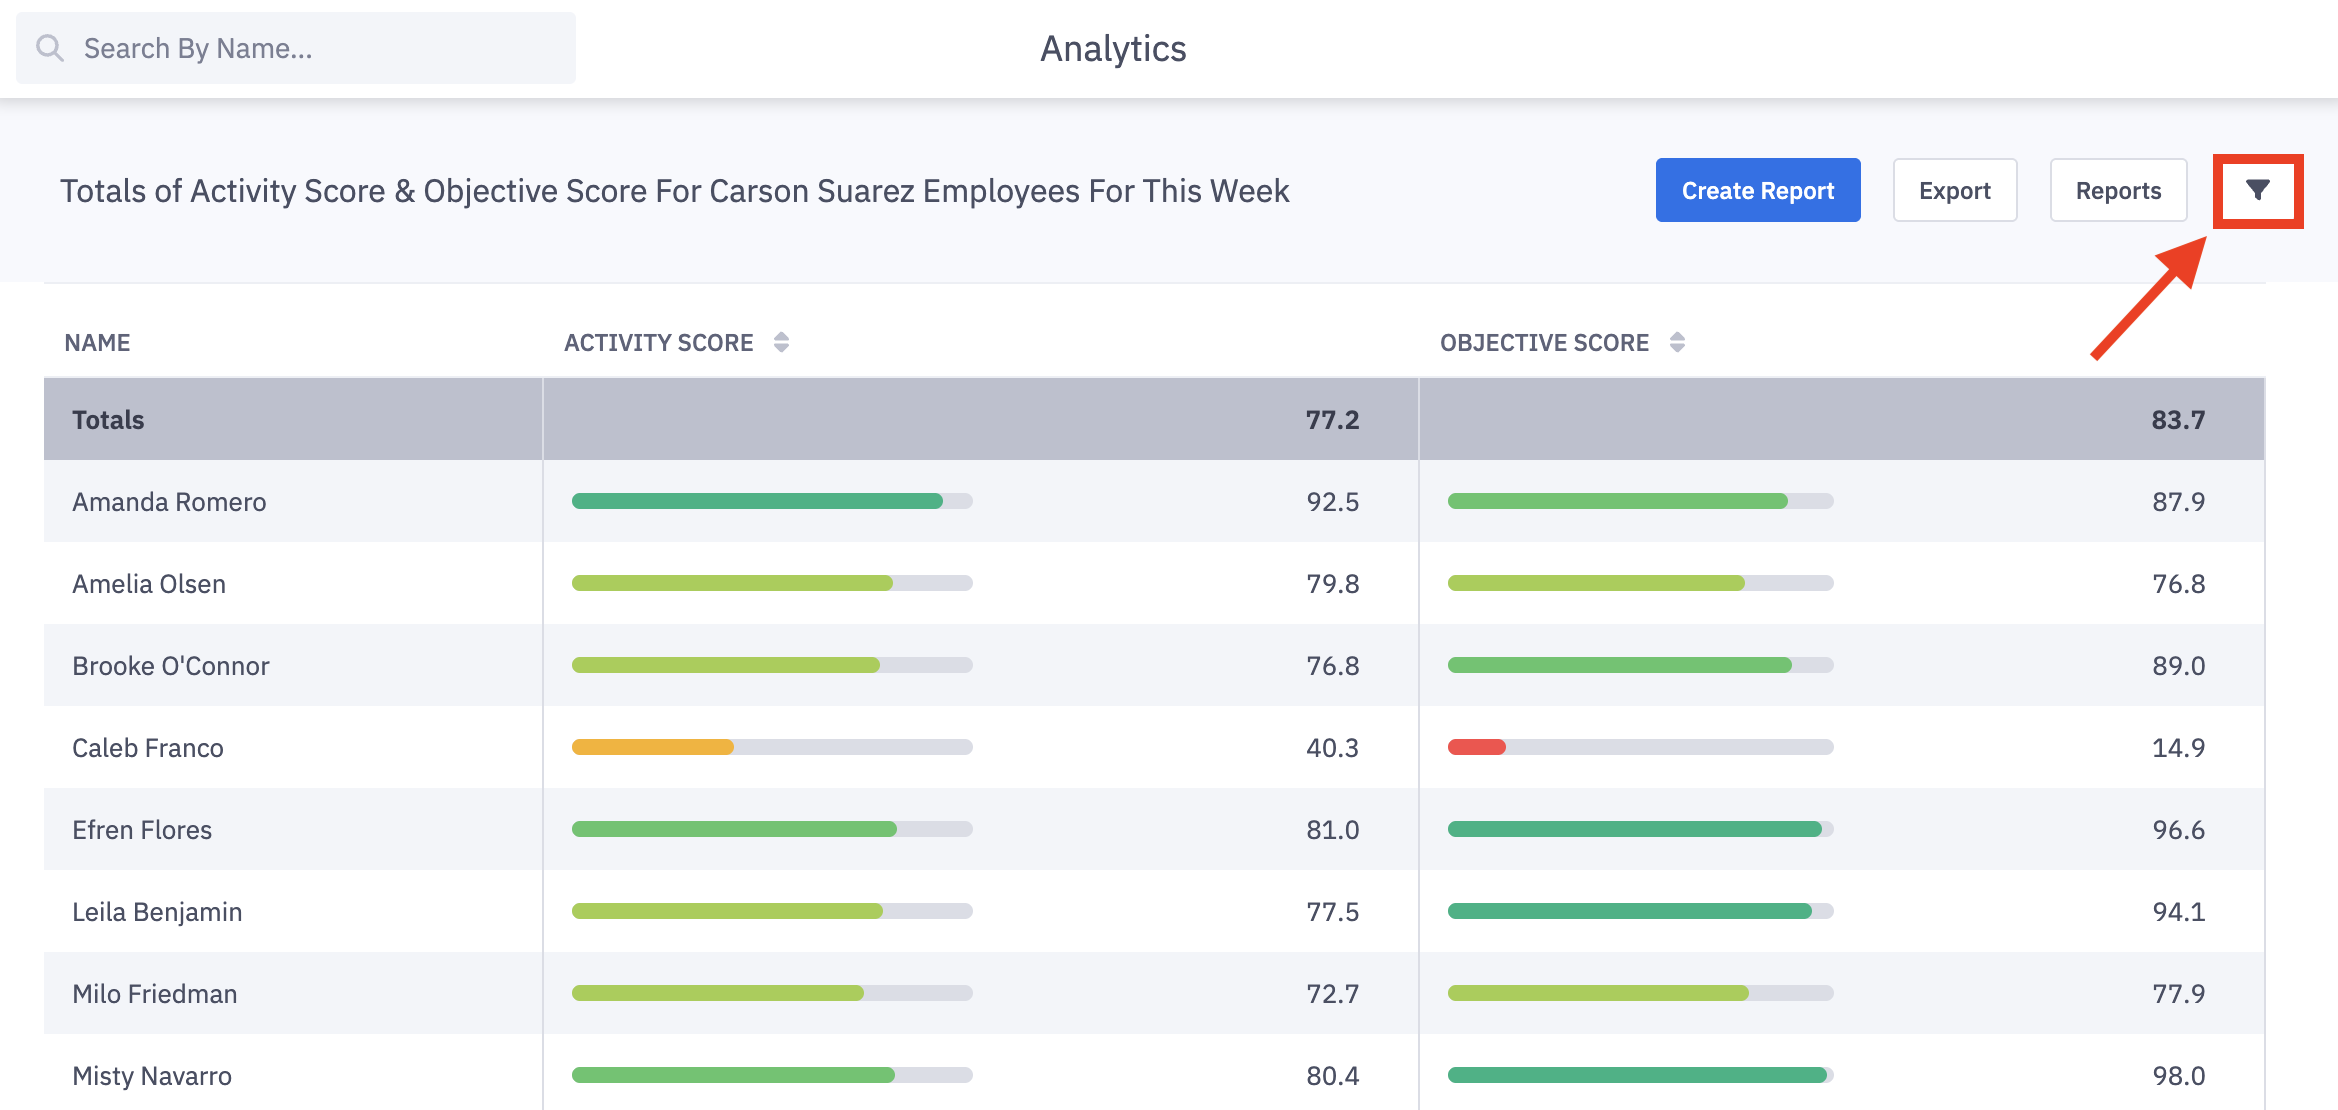Image resolution: width=2338 pixels, height=1110 pixels.
Task: Open the filter funnel icon
Action: click(2257, 190)
